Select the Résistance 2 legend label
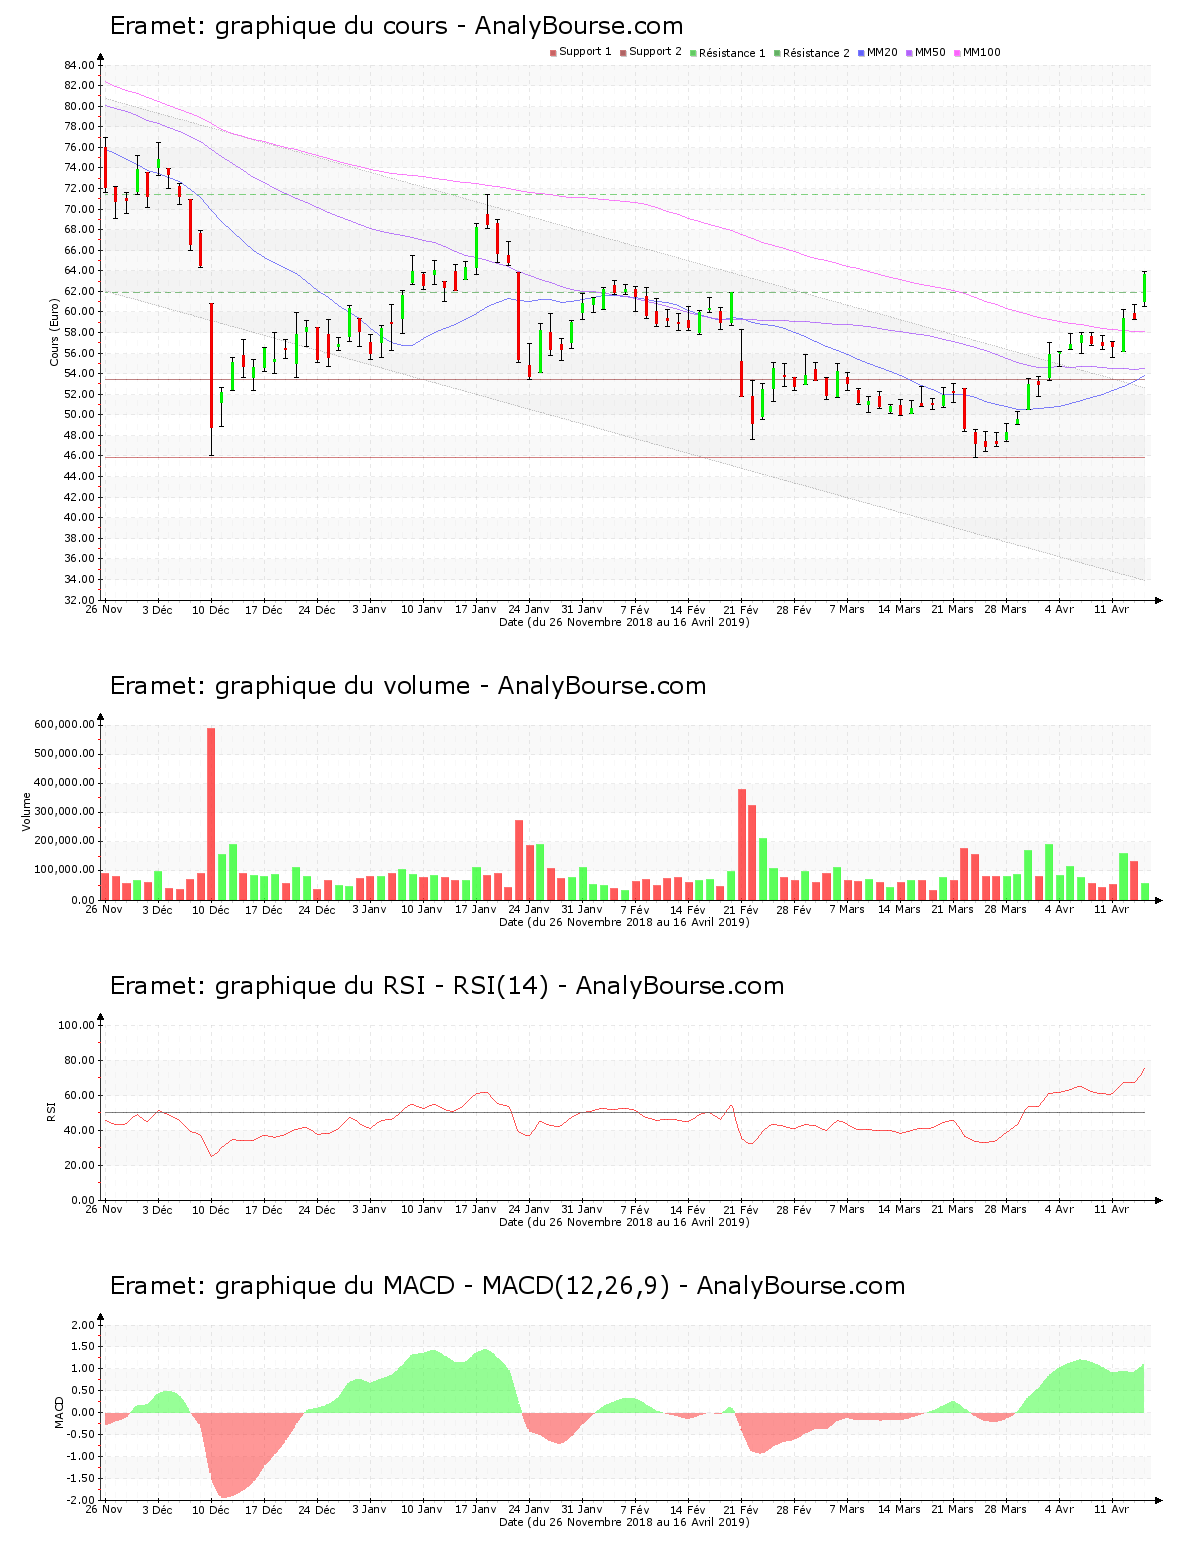1200x1550 pixels. click(816, 53)
